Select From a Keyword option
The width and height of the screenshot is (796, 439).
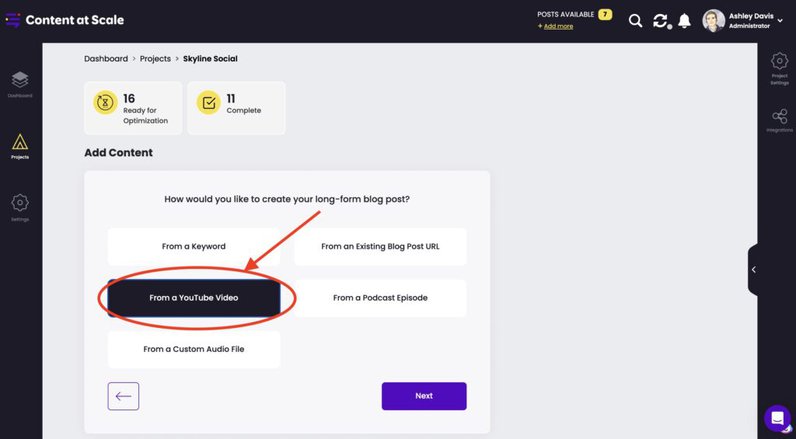coord(194,246)
